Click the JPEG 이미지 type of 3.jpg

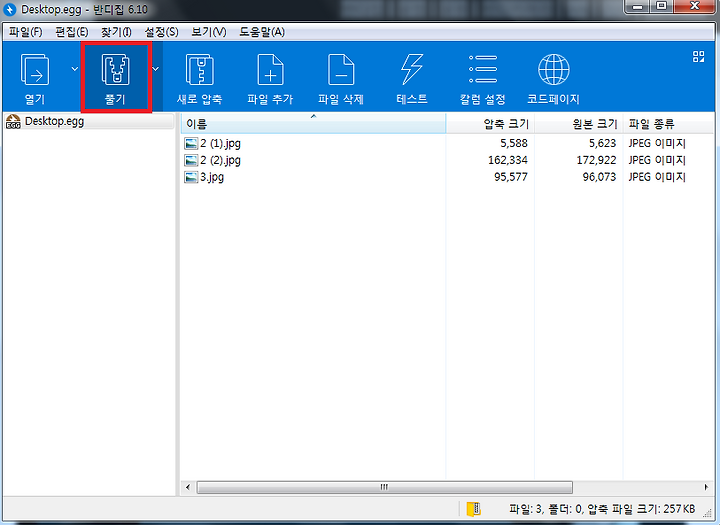point(657,177)
